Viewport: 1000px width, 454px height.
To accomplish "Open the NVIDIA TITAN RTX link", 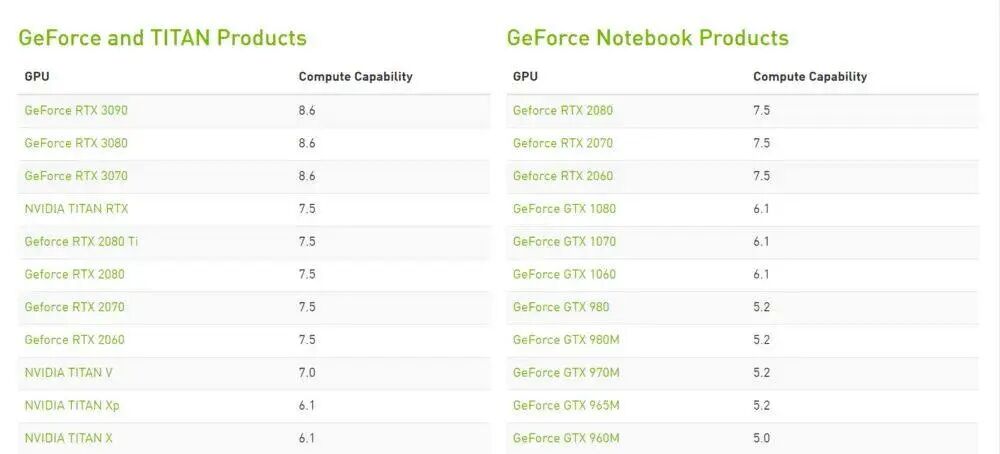I will 76,209.
